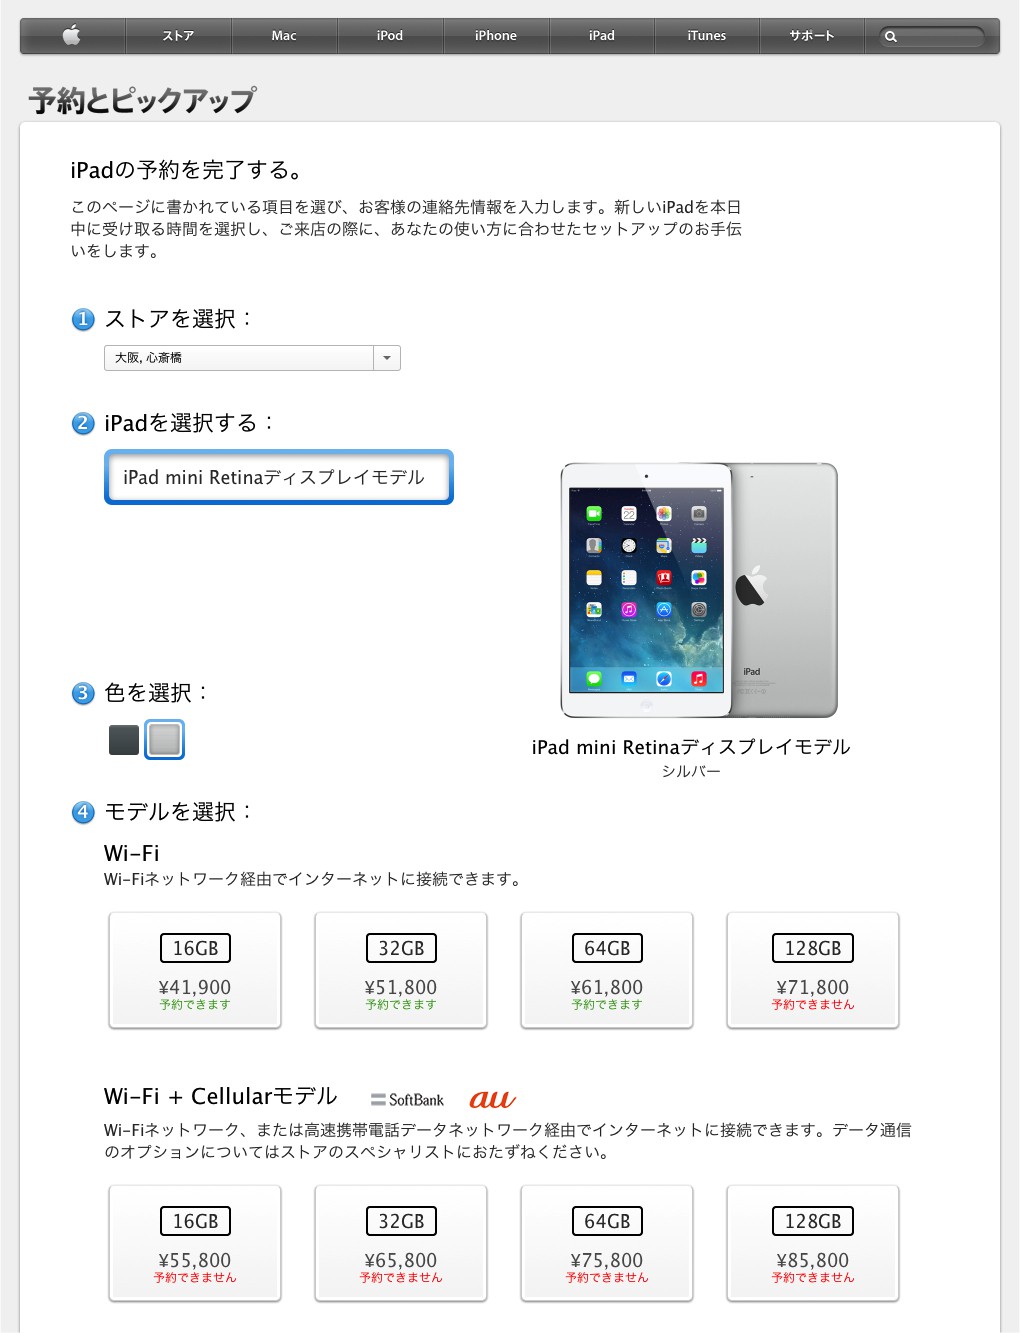Click into the navbar search field

coord(932,37)
